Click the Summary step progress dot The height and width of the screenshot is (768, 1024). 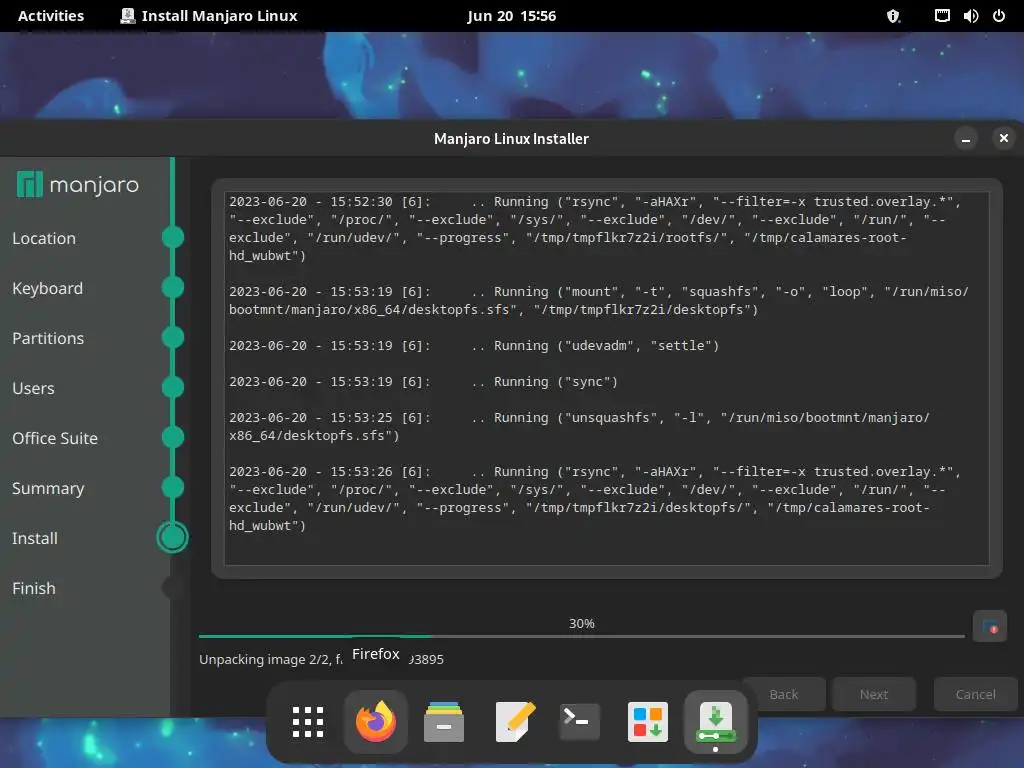pyautogui.click(x=172, y=487)
